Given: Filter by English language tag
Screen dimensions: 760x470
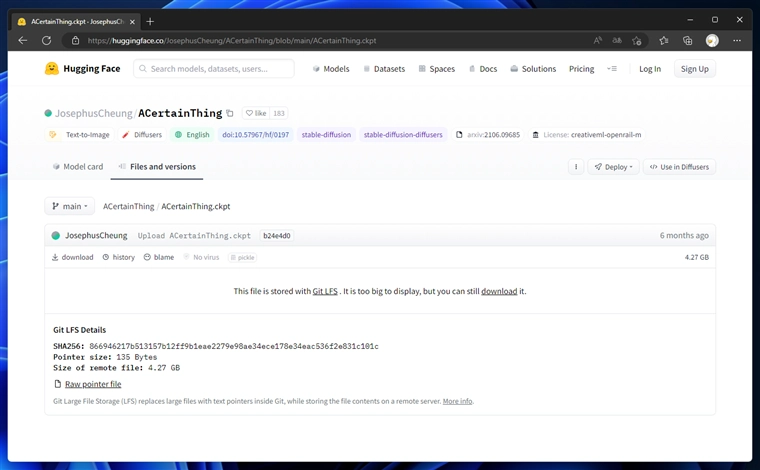Looking at the screenshot, I should pyautogui.click(x=192, y=135).
